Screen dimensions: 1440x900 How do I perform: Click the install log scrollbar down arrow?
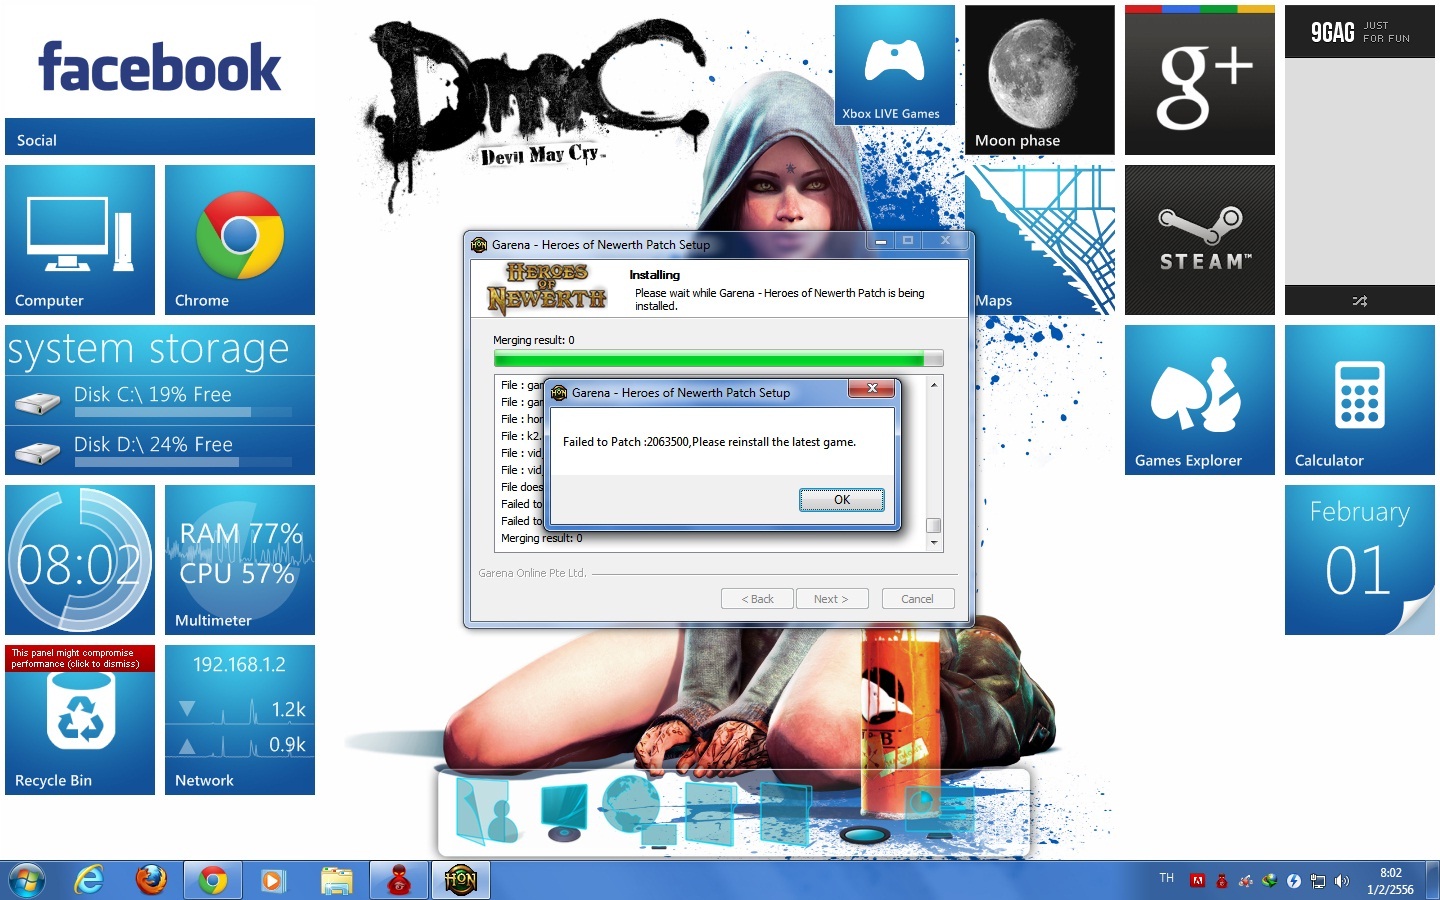click(x=934, y=542)
